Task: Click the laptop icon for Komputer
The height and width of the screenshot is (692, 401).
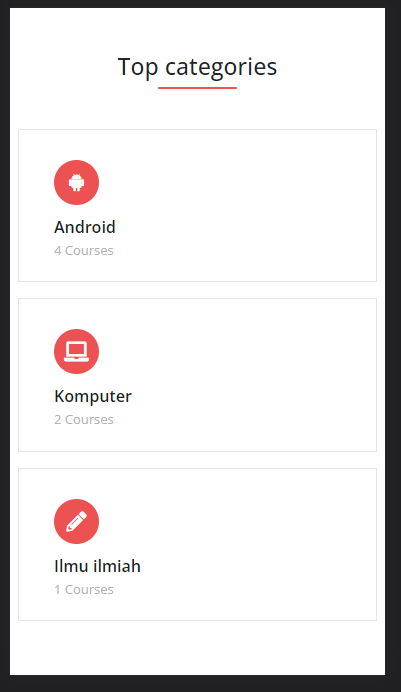Action: point(76,352)
